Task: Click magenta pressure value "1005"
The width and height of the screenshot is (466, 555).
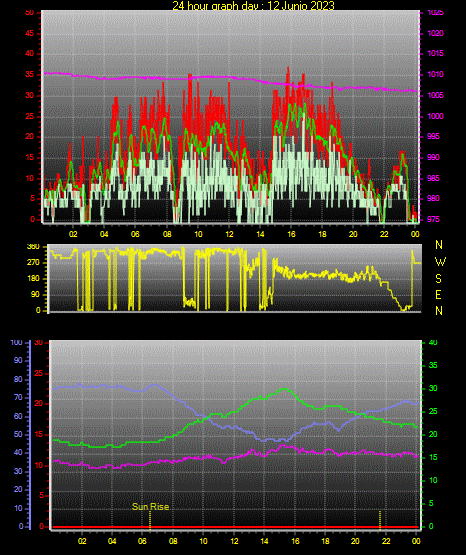Action: coord(436,95)
